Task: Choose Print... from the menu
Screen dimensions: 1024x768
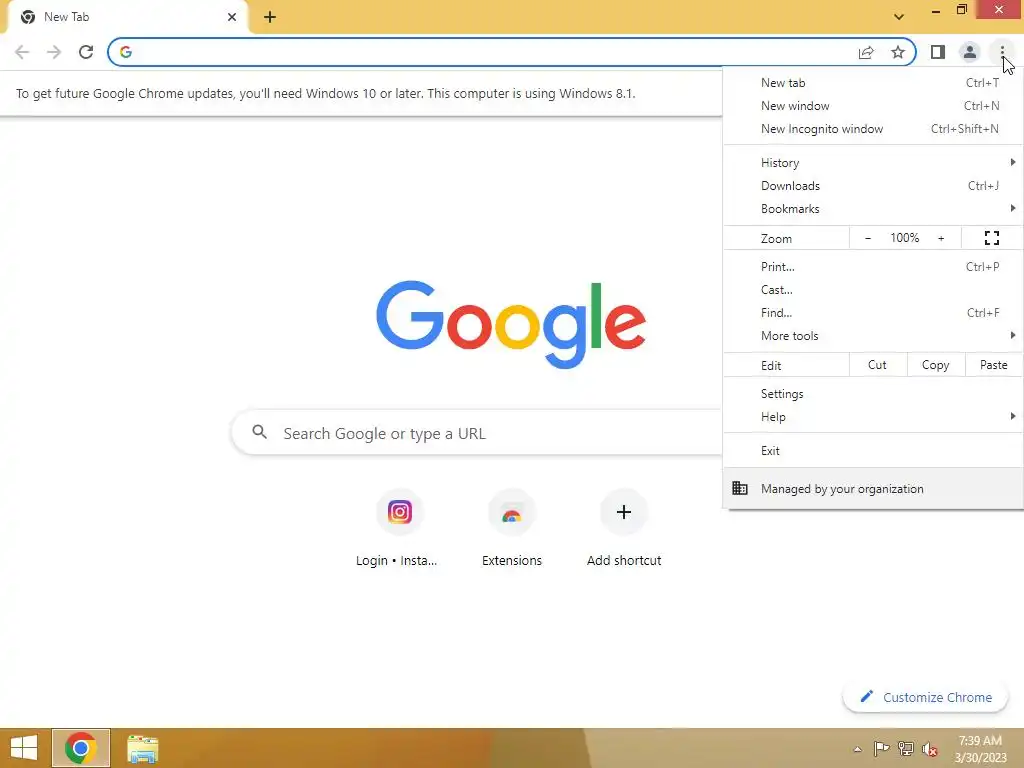Action: (x=873, y=266)
